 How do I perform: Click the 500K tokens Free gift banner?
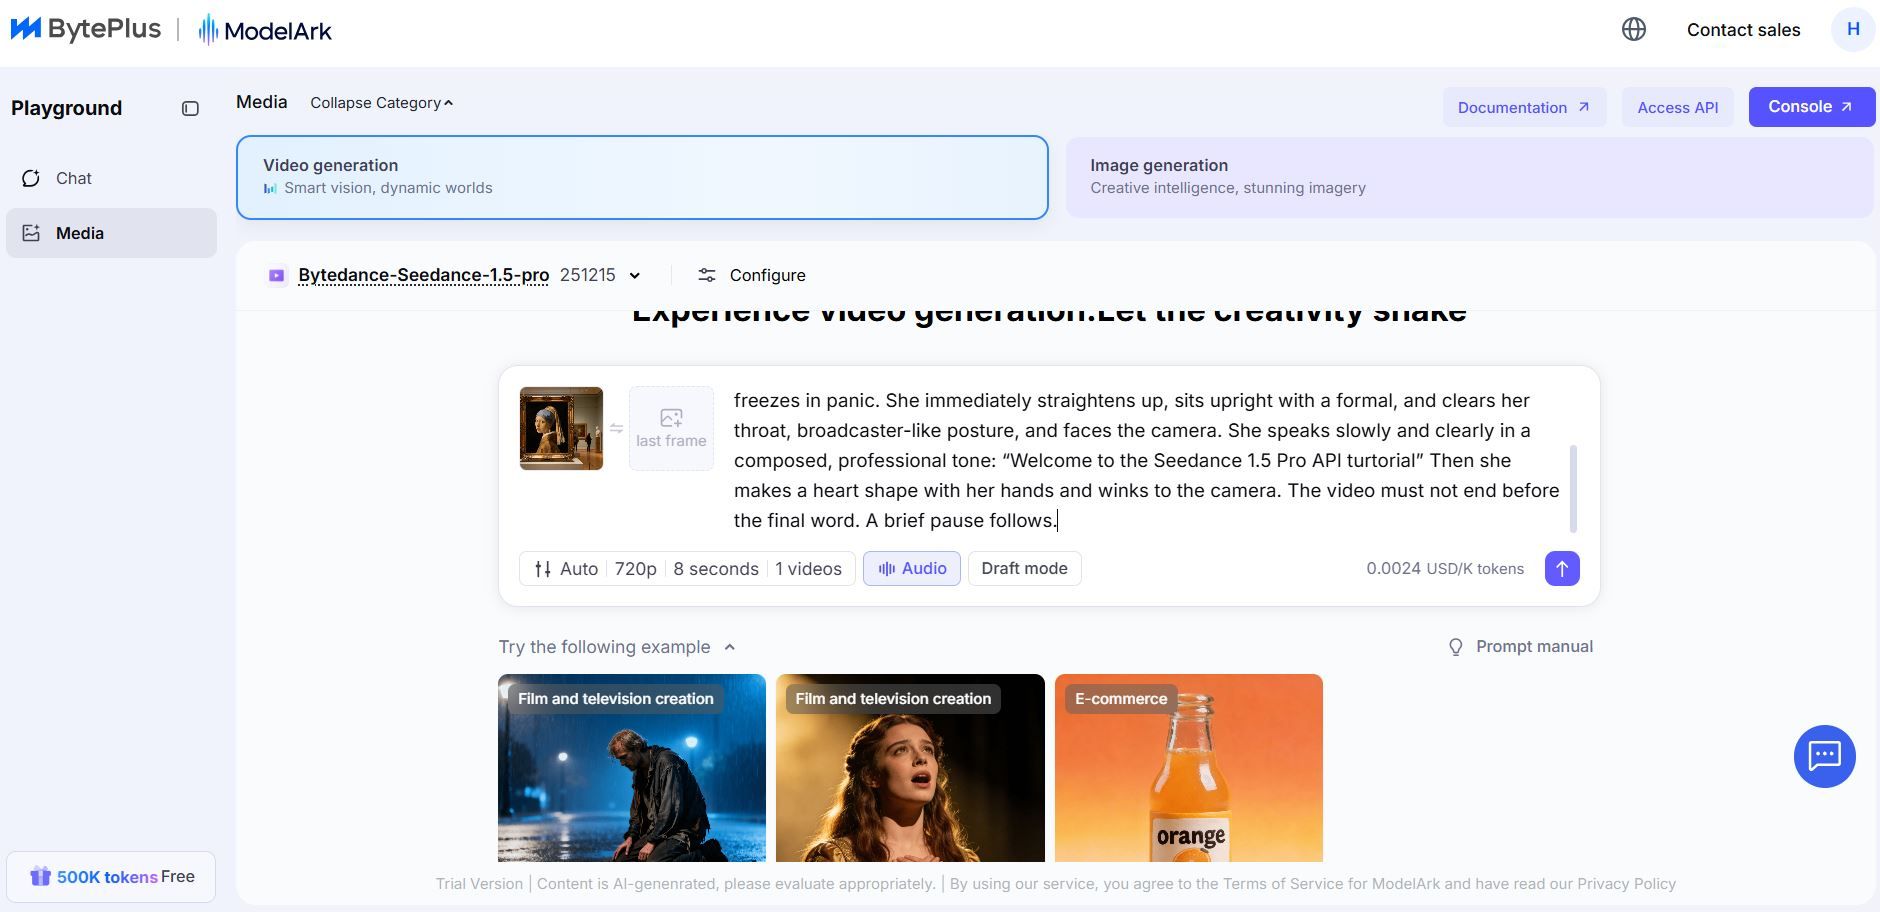click(112, 877)
